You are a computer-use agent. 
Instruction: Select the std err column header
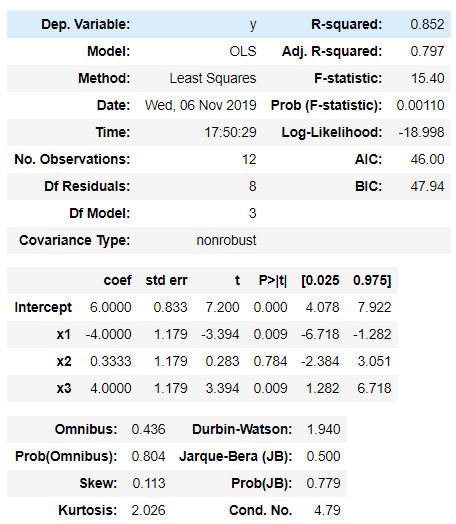[166, 280]
